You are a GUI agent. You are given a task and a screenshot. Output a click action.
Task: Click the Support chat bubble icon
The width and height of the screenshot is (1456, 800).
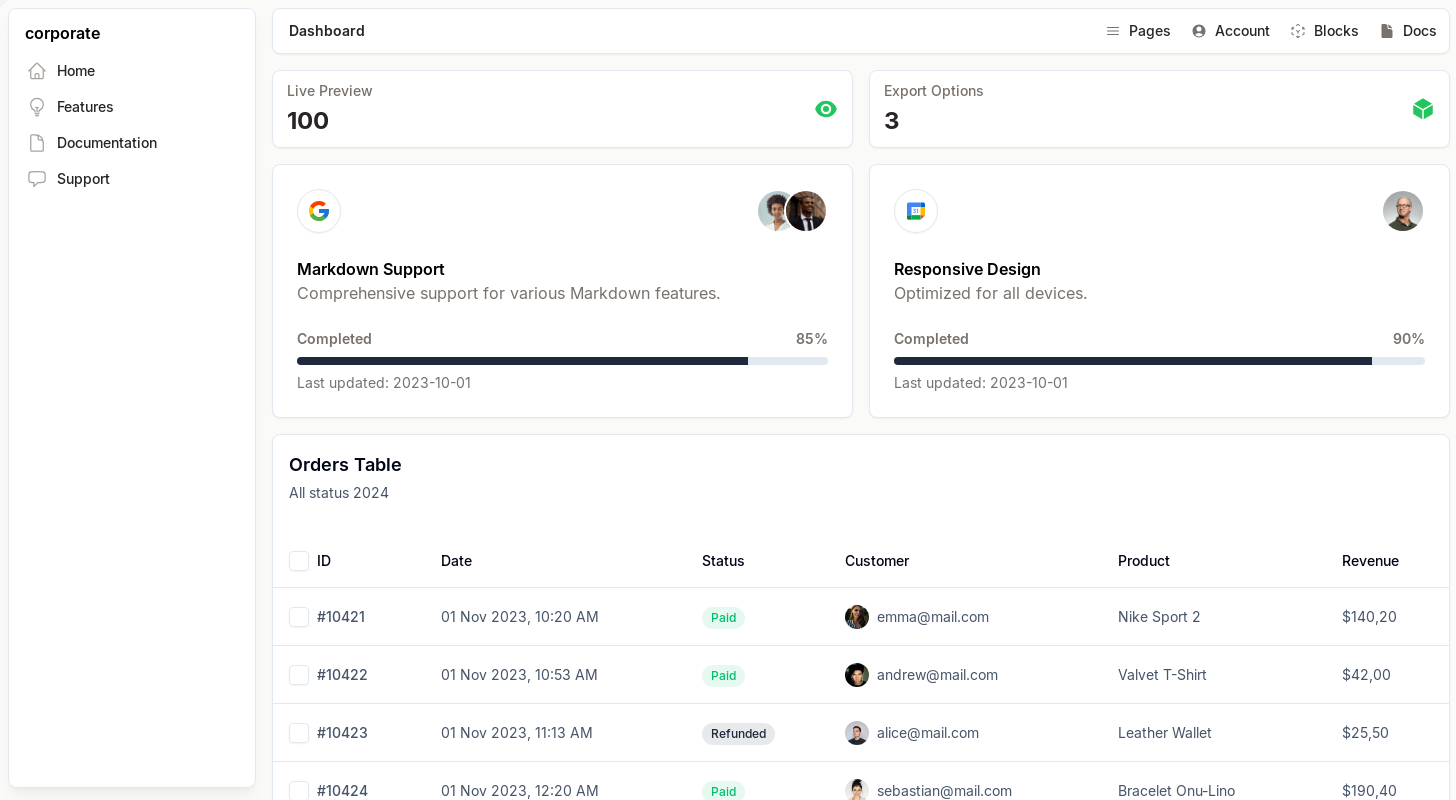coord(37,179)
